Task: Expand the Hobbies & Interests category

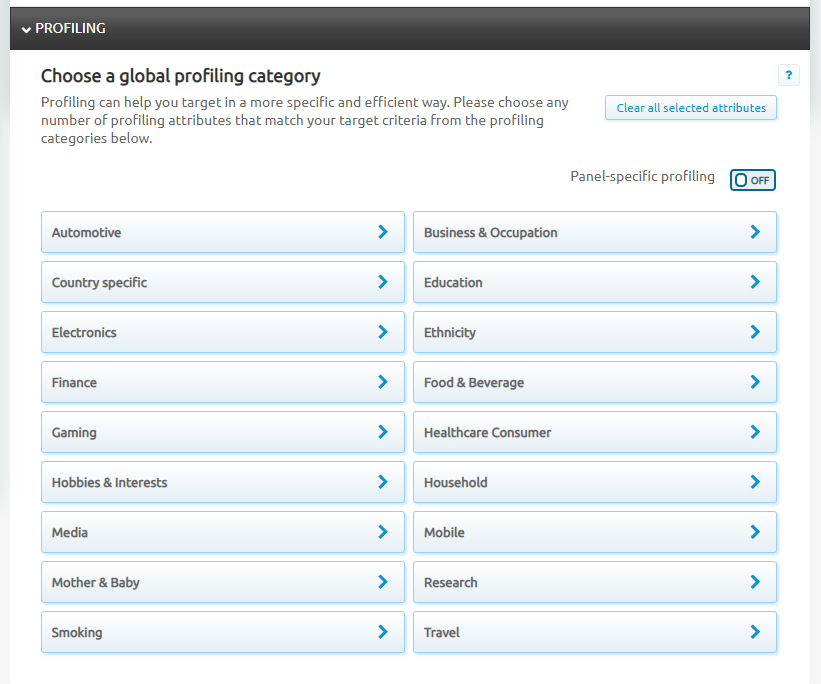Action: click(222, 482)
